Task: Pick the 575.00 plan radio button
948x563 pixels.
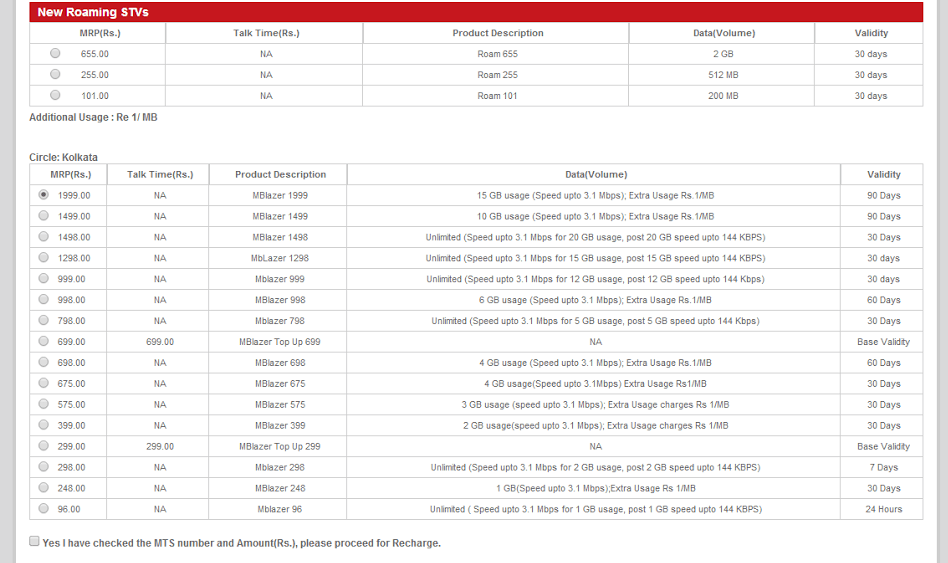Action: (x=44, y=404)
